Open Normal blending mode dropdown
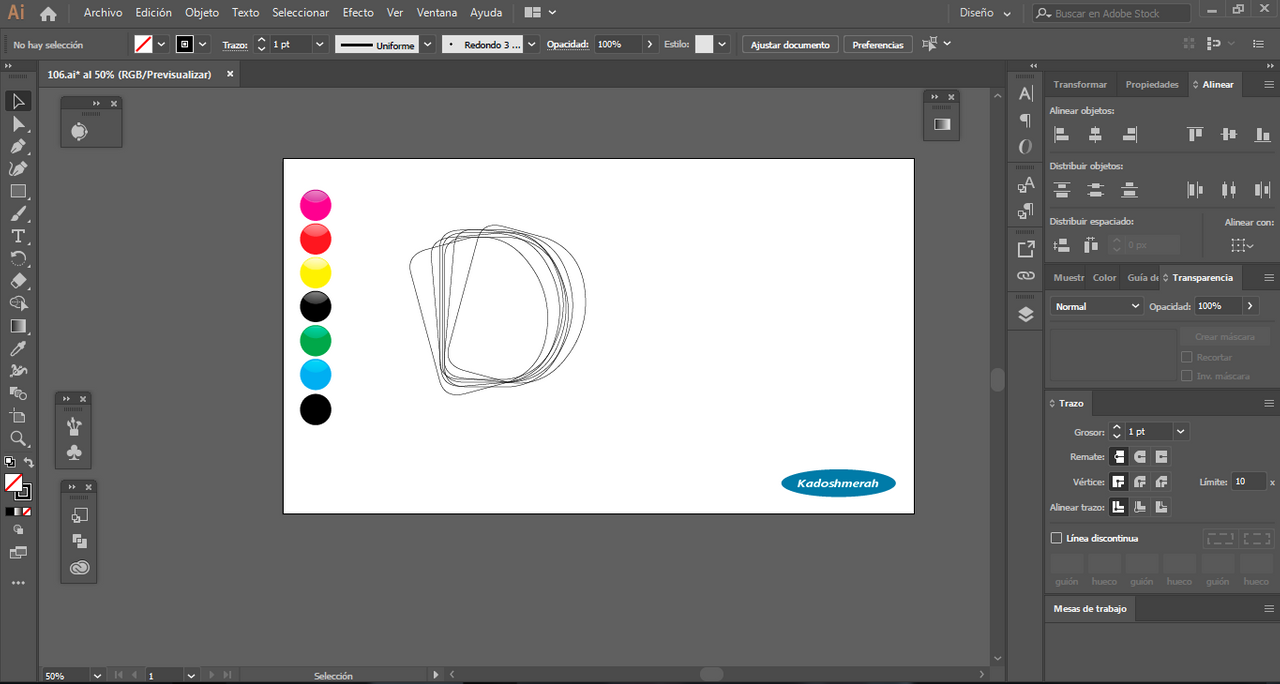This screenshot has width=1280, height=684. coord(1097,306)
